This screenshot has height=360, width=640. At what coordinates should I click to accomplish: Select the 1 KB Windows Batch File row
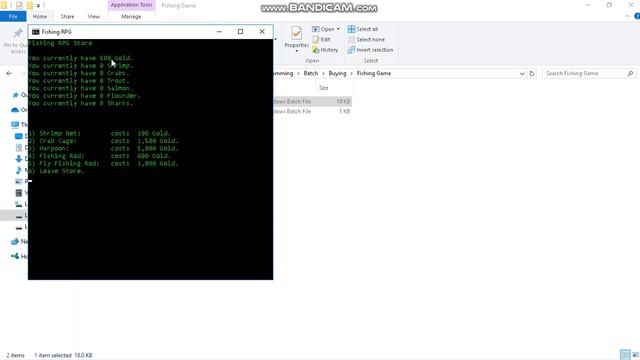coord(312,111)
